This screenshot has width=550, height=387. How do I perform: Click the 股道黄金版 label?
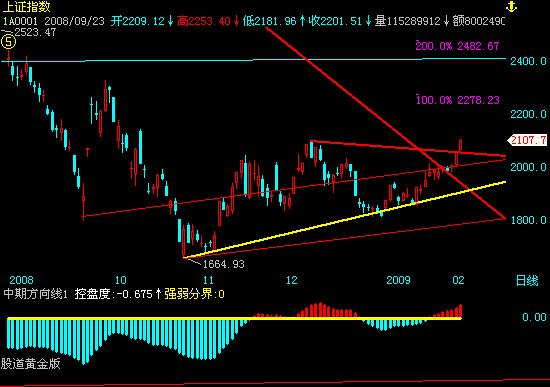[31, 363]
